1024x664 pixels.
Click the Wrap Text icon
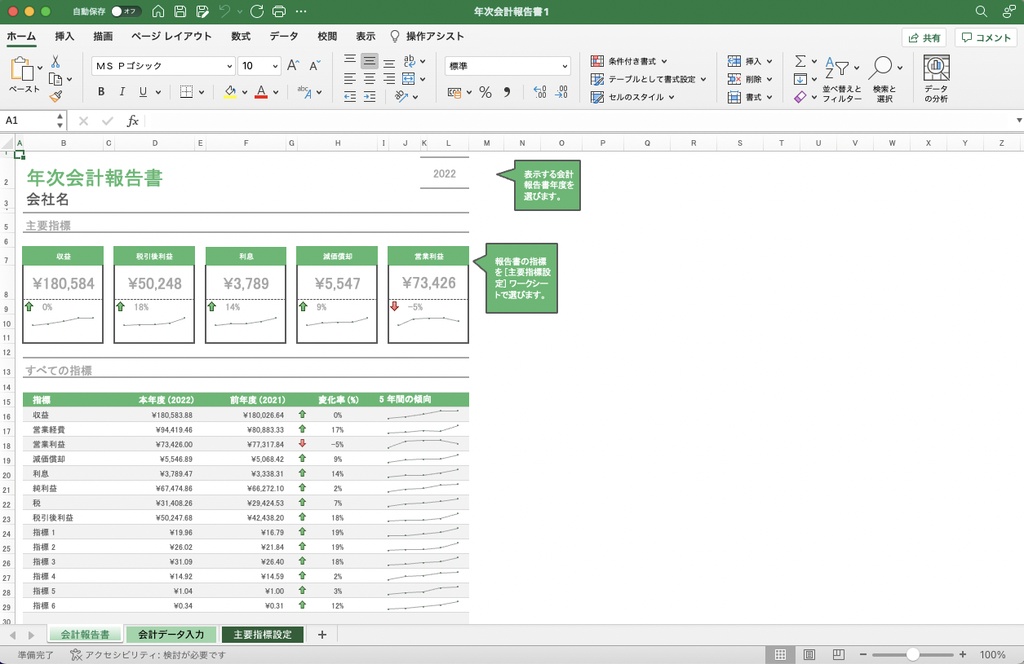[x=409, y=61]
